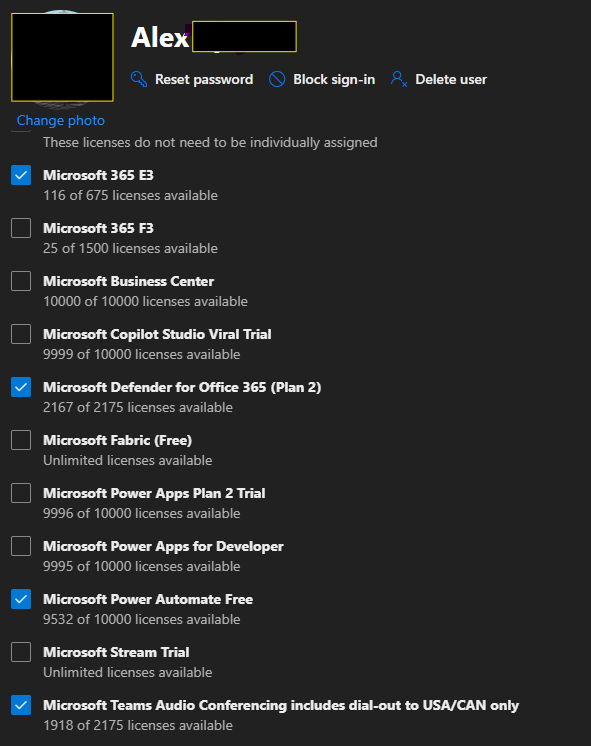Check the Microsoft Business Center license
Screen dimensions: 591x746
click(21, 281)
